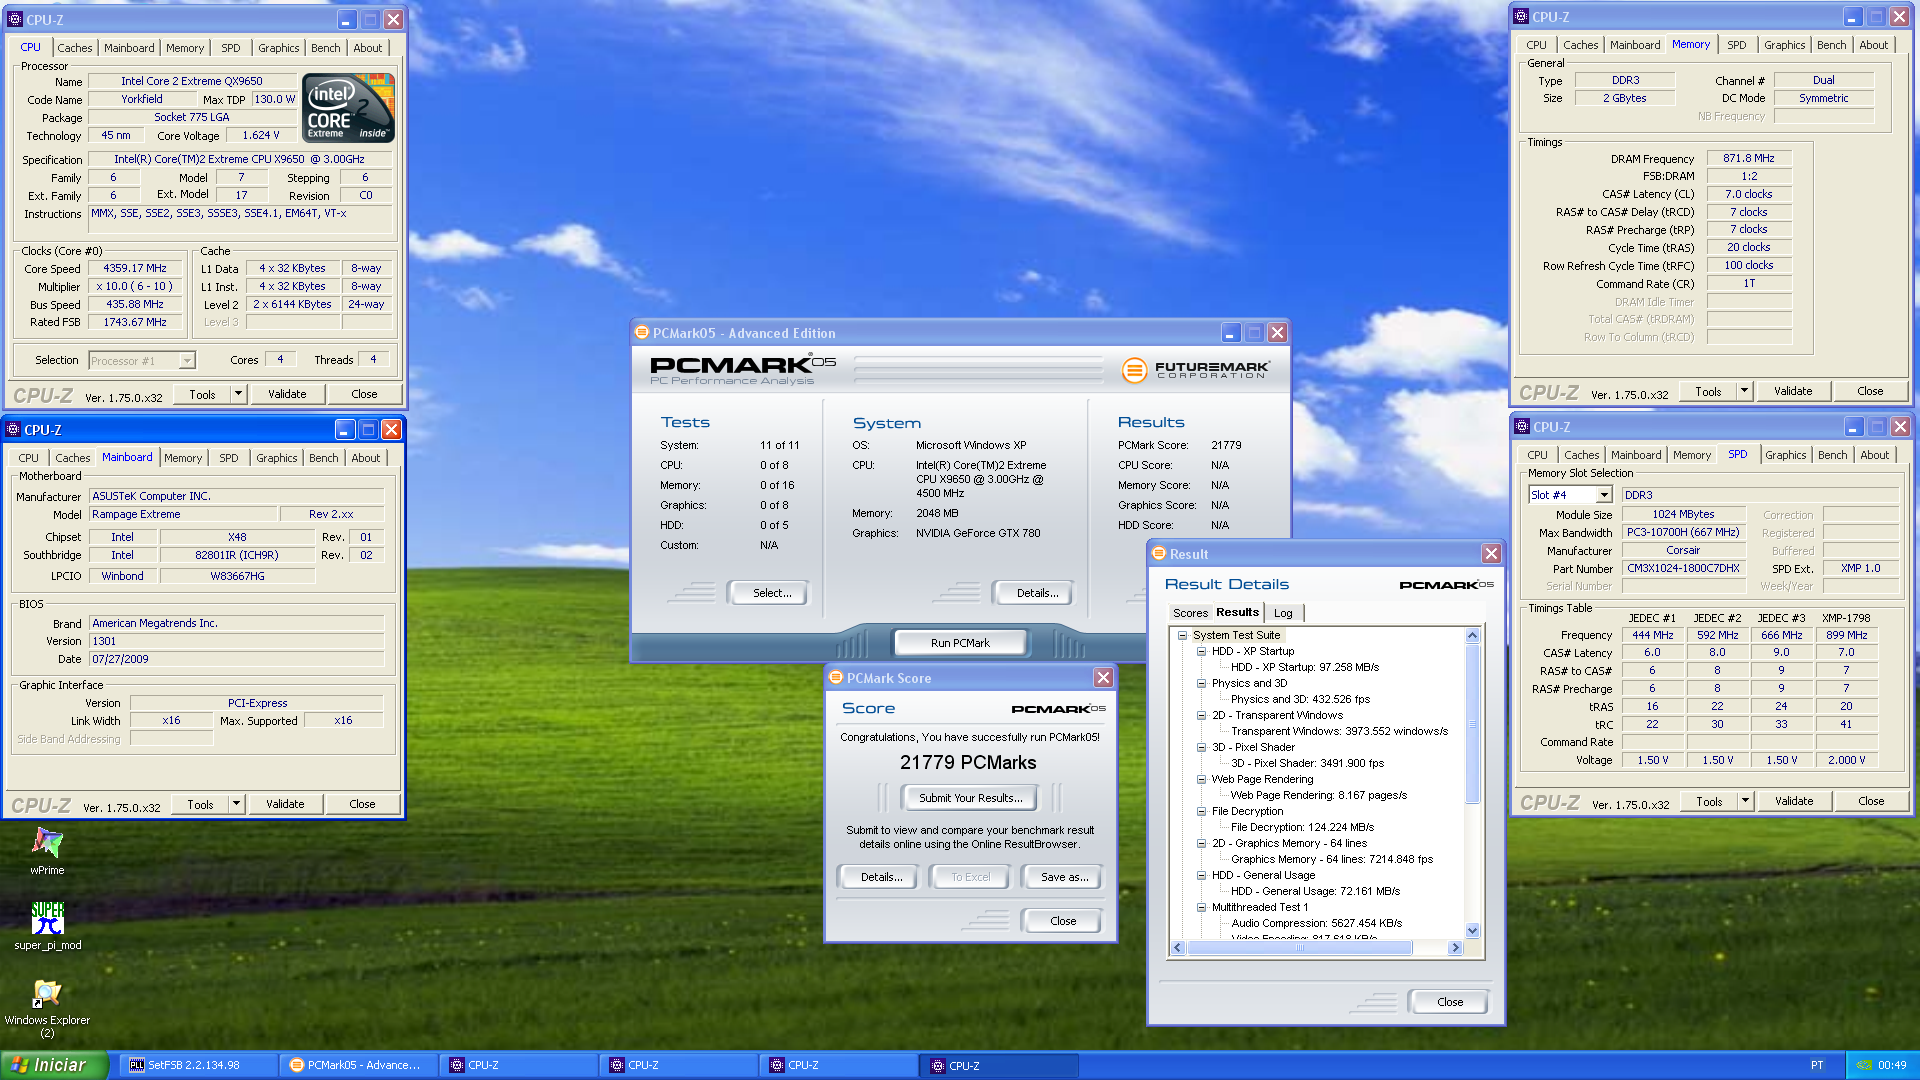Select 'Pixel Shader: 3491.900 fps' result row

1307,763
